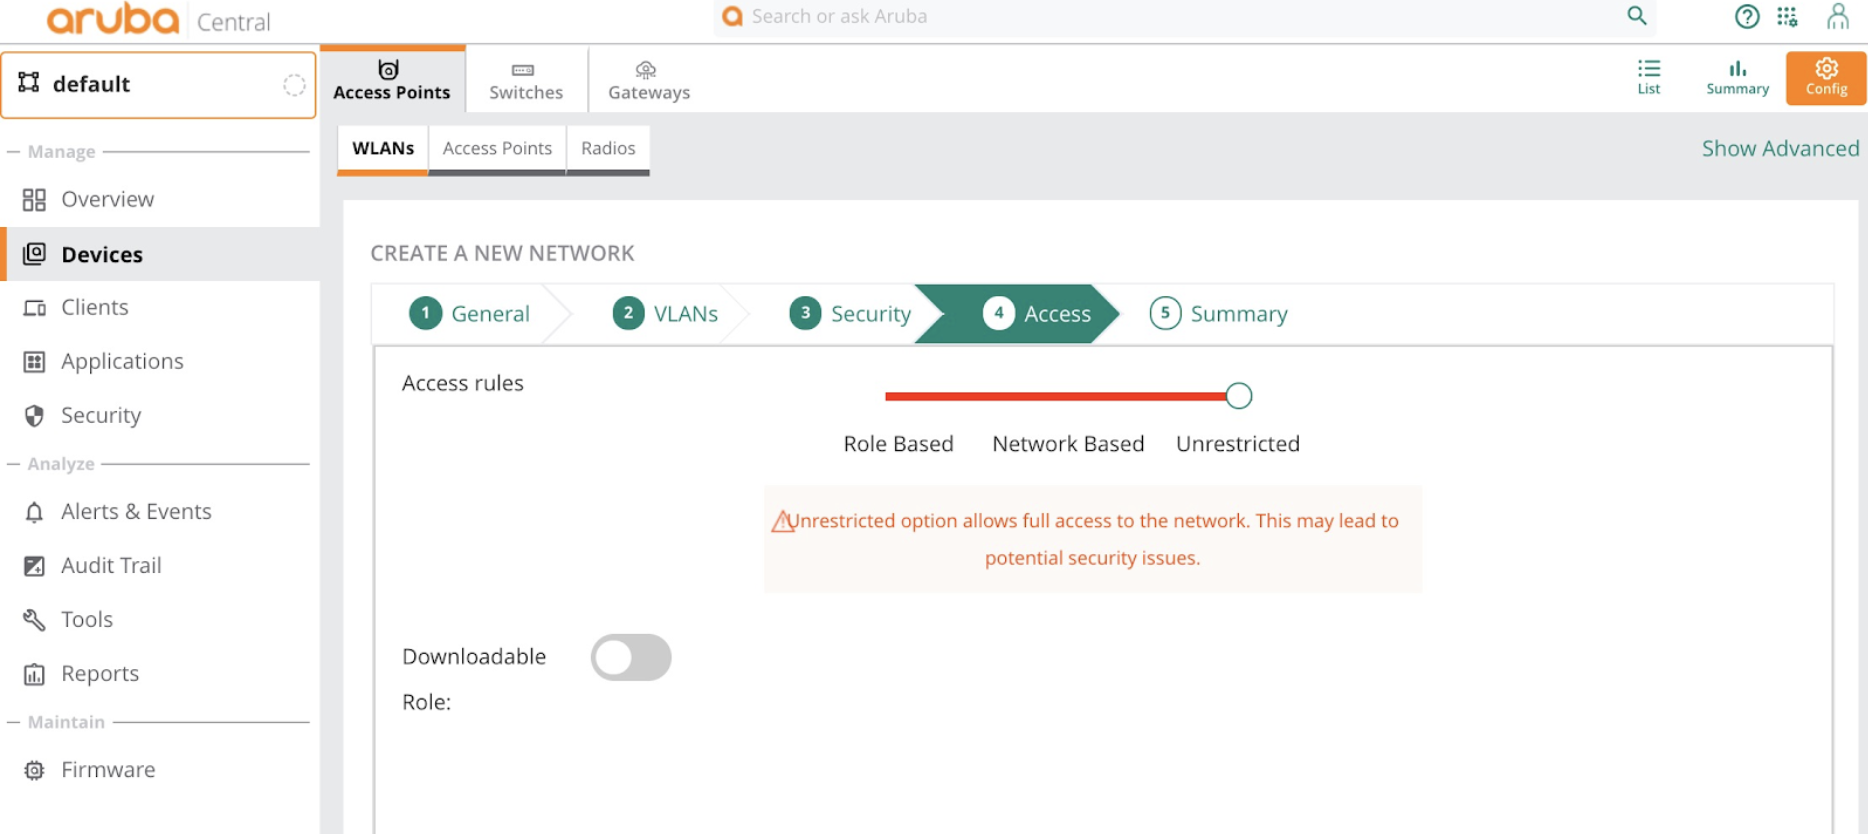
Task: Click the Clients sidebar icon
Action: pyautogui.click(x=34, y=308)
